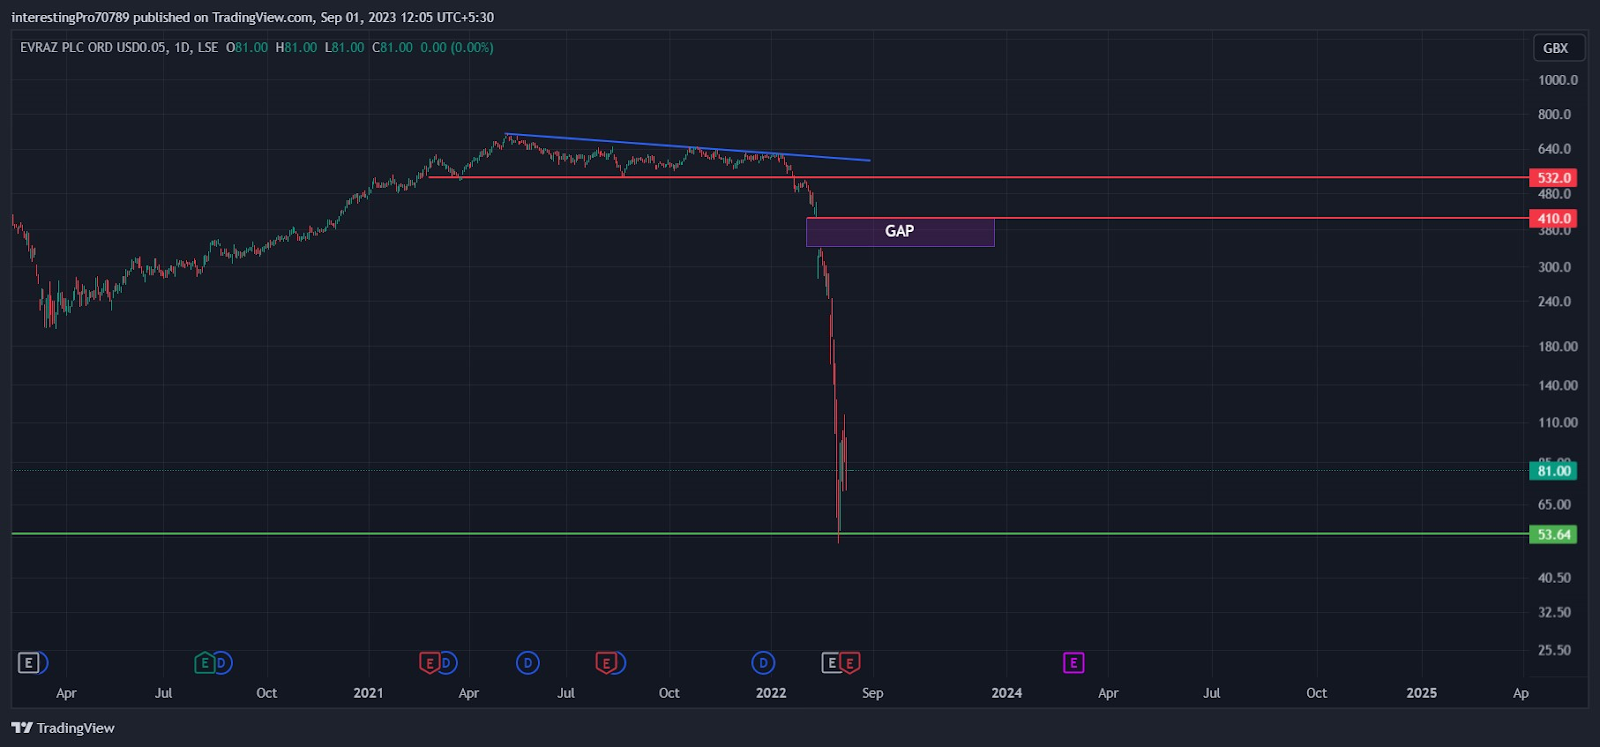The image size is (1600, 747).
Task: Click the 1D interval in chart header
Action: click(182, 47)
